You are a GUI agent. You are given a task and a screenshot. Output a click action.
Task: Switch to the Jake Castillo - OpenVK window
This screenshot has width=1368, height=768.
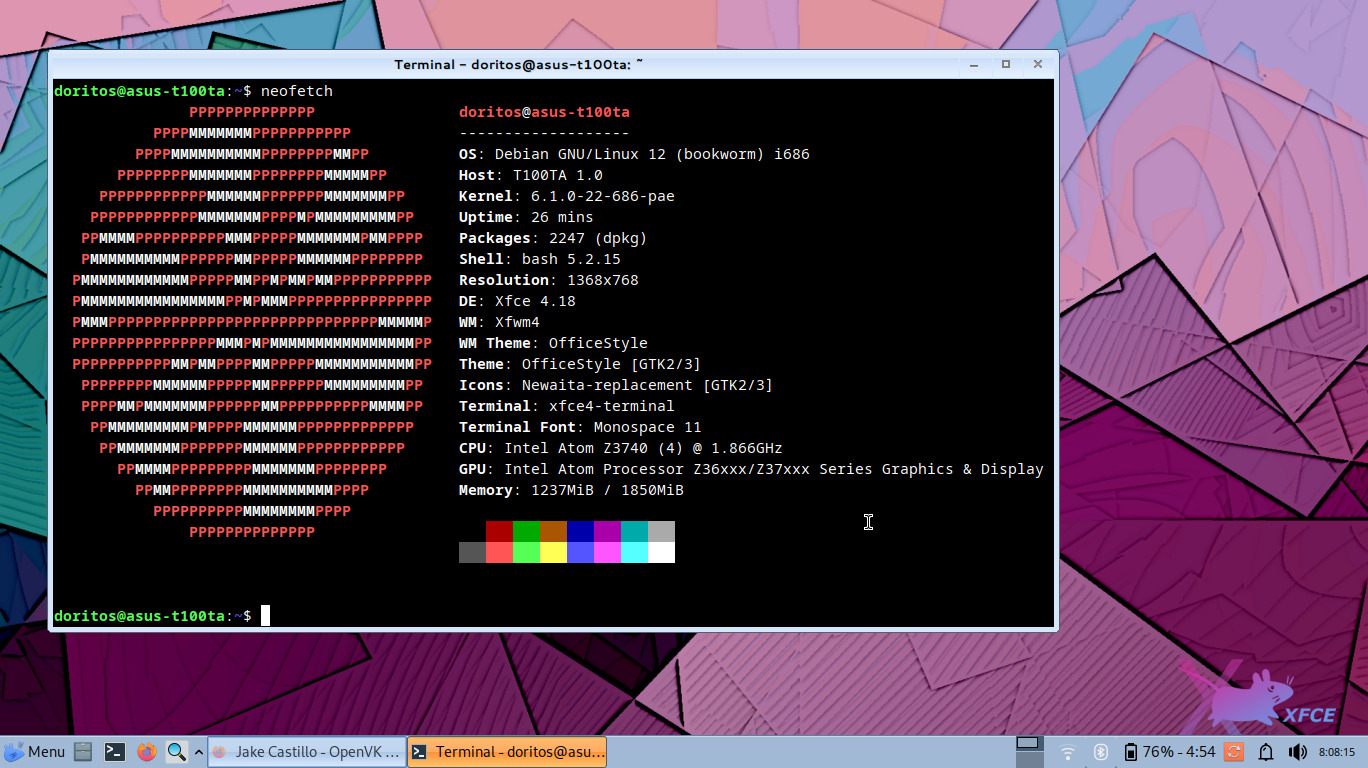click(306, 752)
